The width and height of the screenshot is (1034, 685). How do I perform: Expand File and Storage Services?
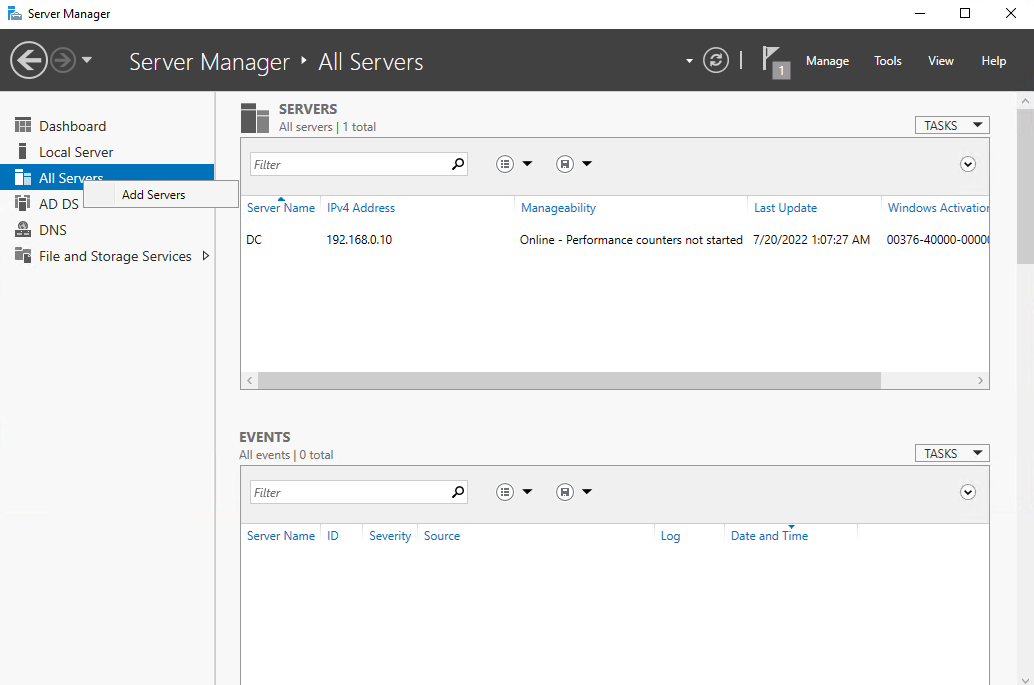[205, 256]
